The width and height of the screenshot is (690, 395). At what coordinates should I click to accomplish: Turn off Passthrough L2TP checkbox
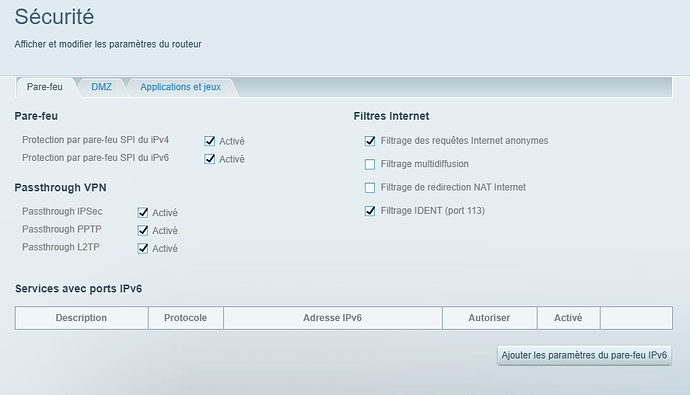[x=143, y=249]
